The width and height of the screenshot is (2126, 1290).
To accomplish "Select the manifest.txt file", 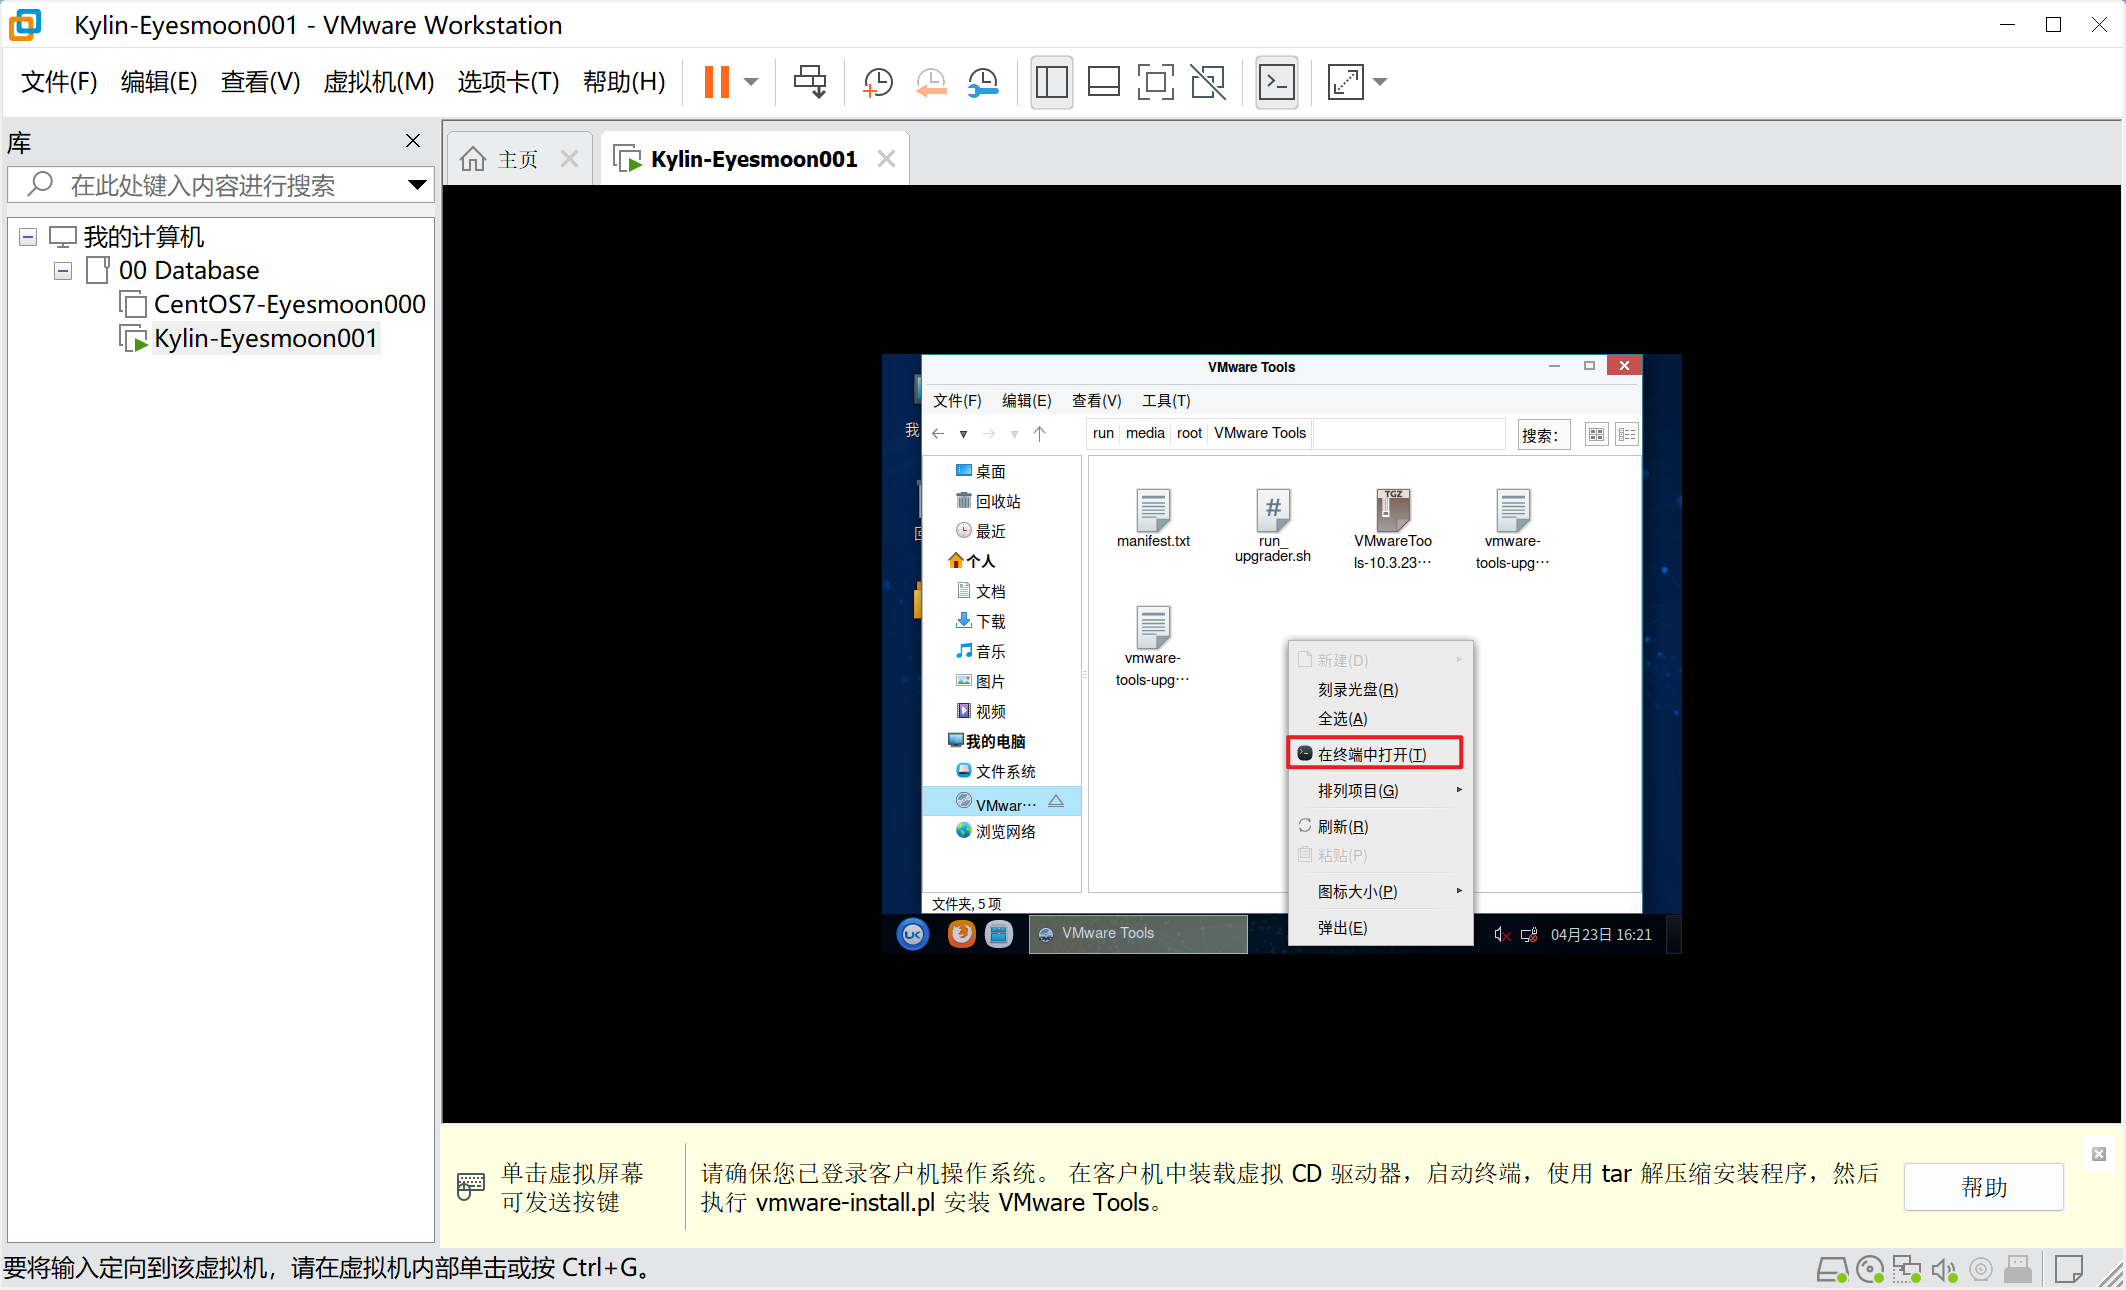I will pyautogui.click(x=1153, y=518).
